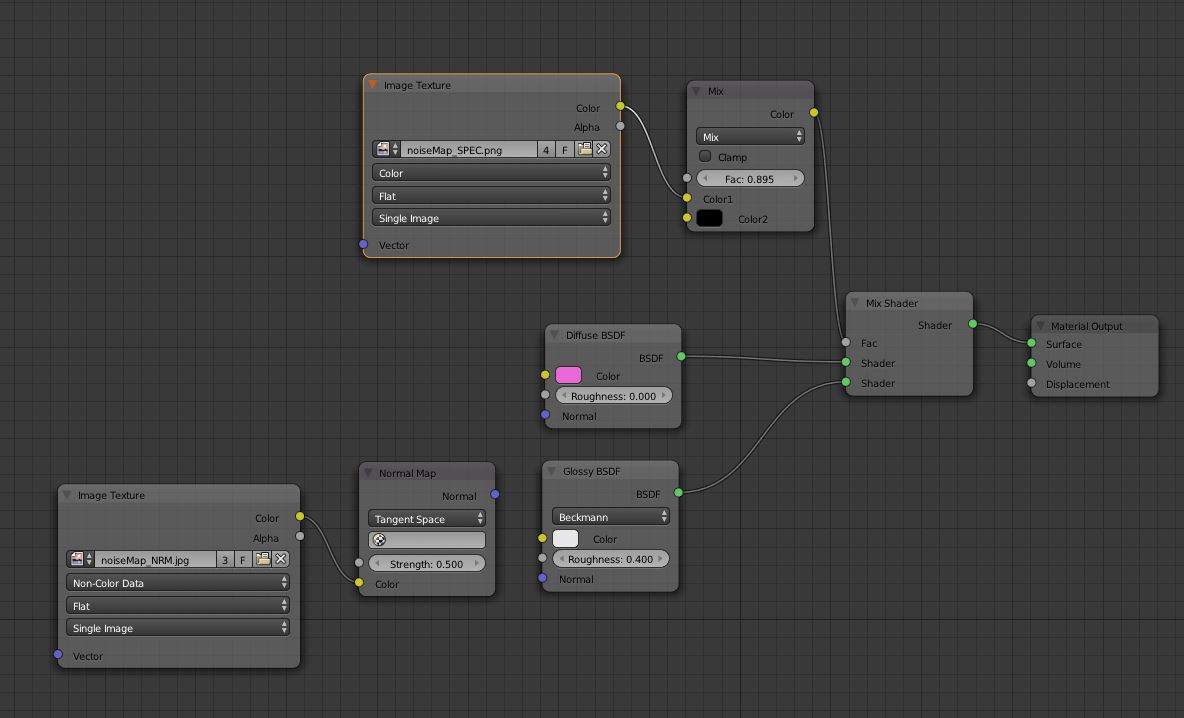Open Single Image dropdown in SPEC texture
1184x718 pixels.
coord(491,218)
